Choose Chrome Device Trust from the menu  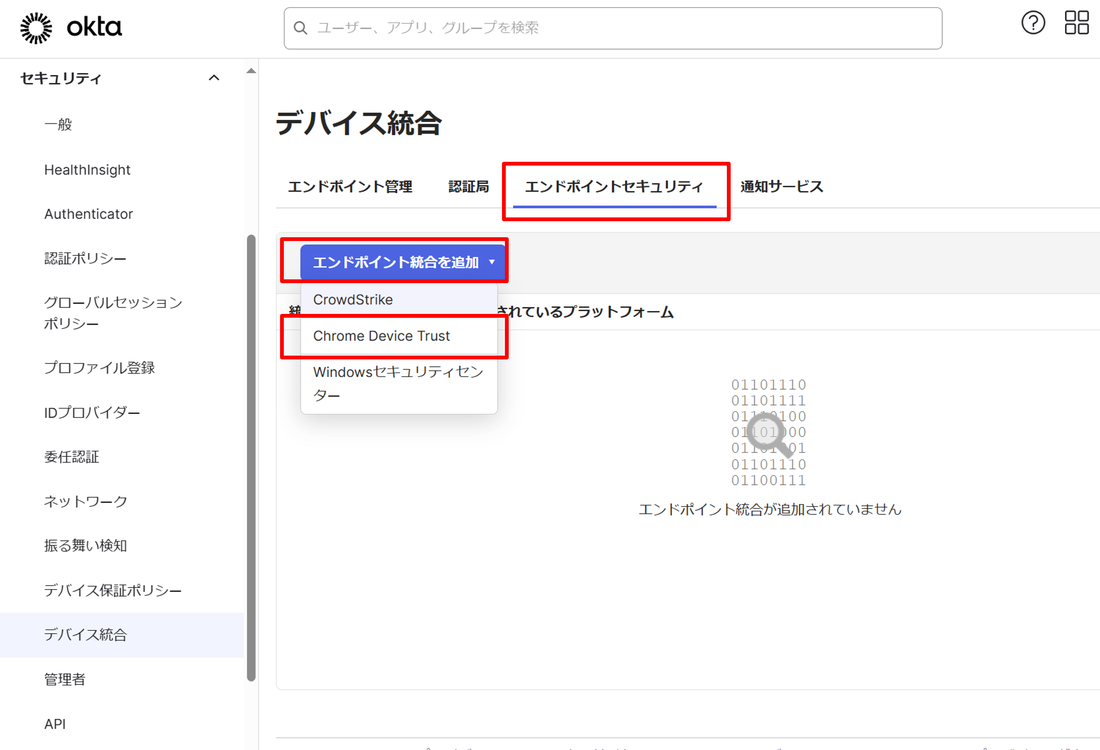[x=399, y=336]
